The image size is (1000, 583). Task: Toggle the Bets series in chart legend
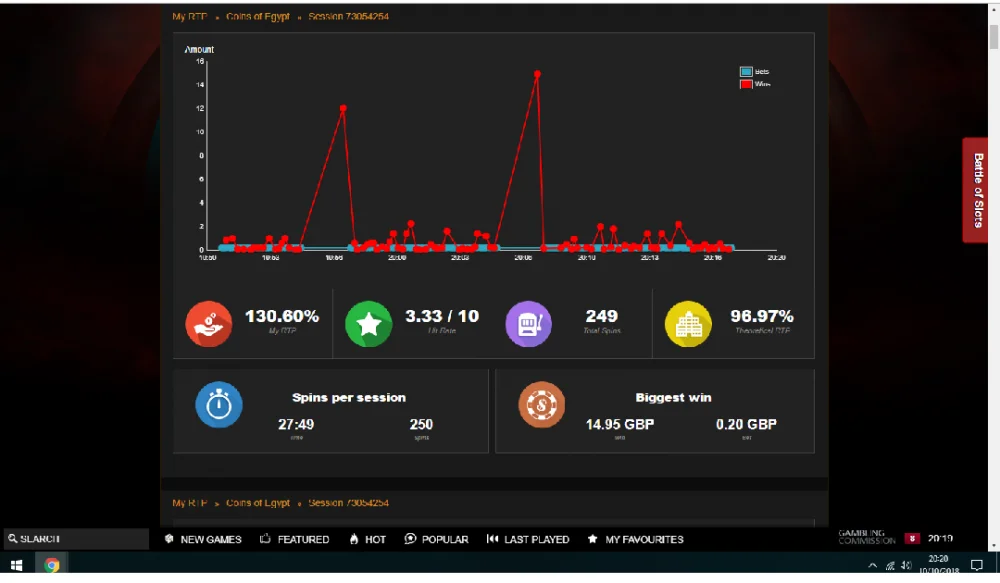click(754, 71)
